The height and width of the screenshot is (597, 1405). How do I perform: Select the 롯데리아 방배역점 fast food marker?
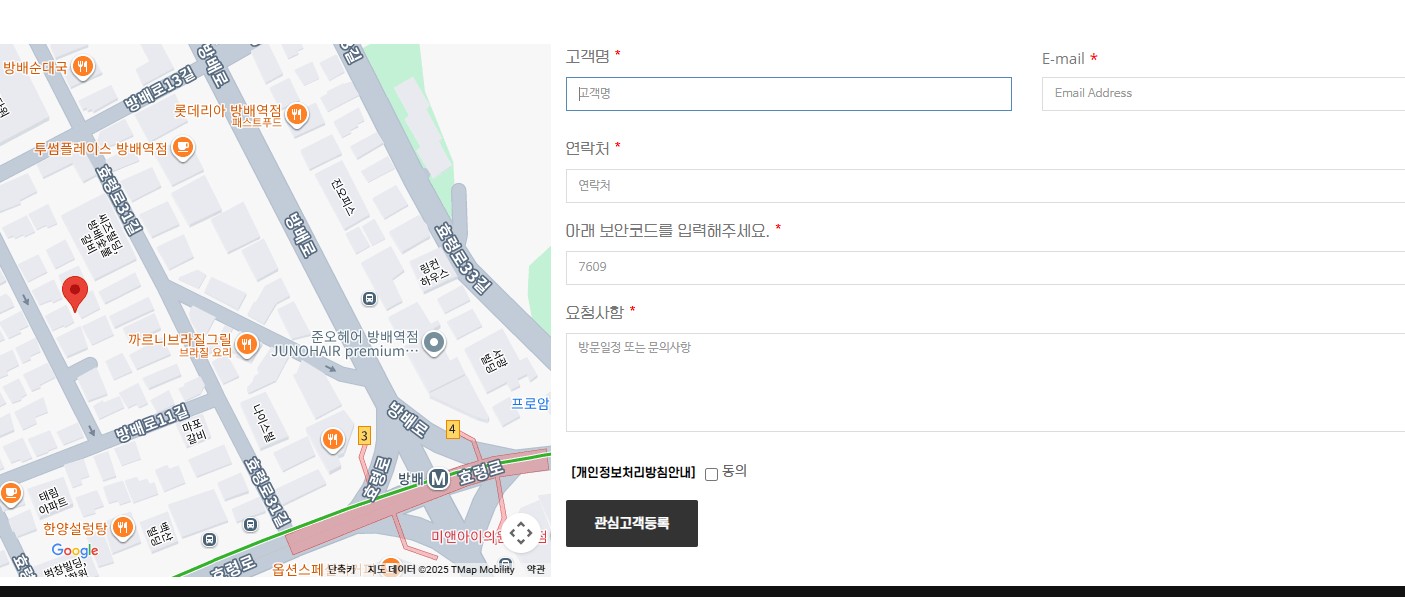point(295,115)
